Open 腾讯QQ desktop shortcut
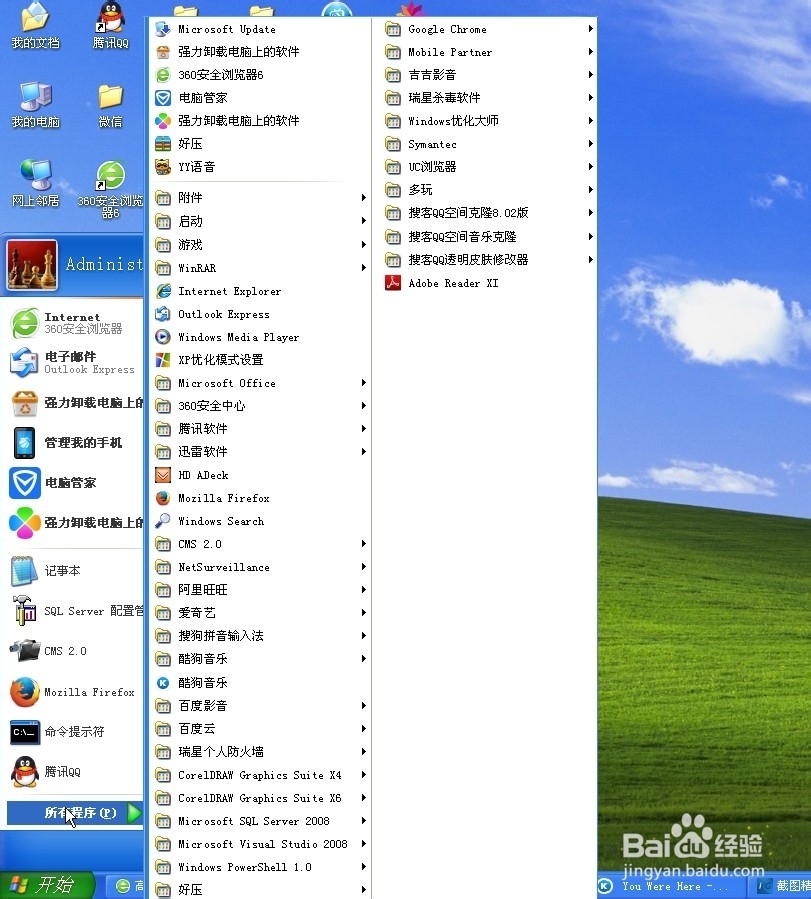Screen dimensions: 811x899 [x=111, y=25]
